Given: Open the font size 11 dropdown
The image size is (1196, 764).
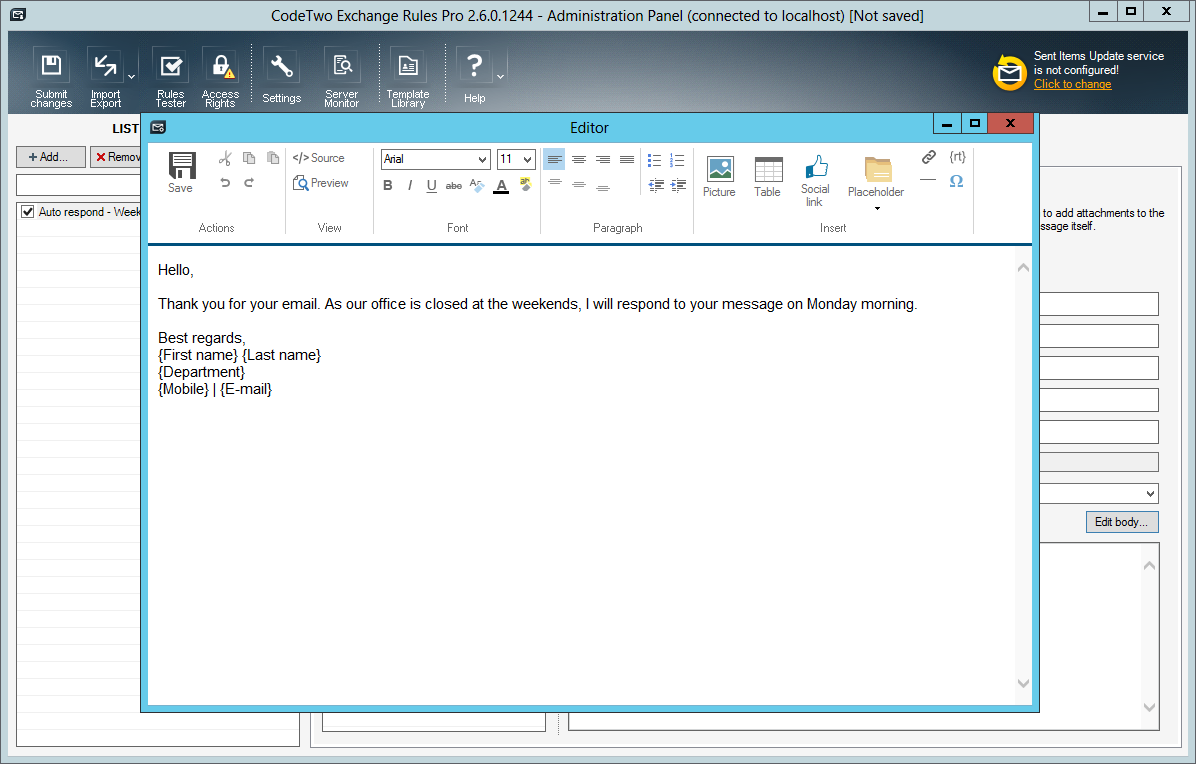Looking at the screenshot, I should (516, 159).
